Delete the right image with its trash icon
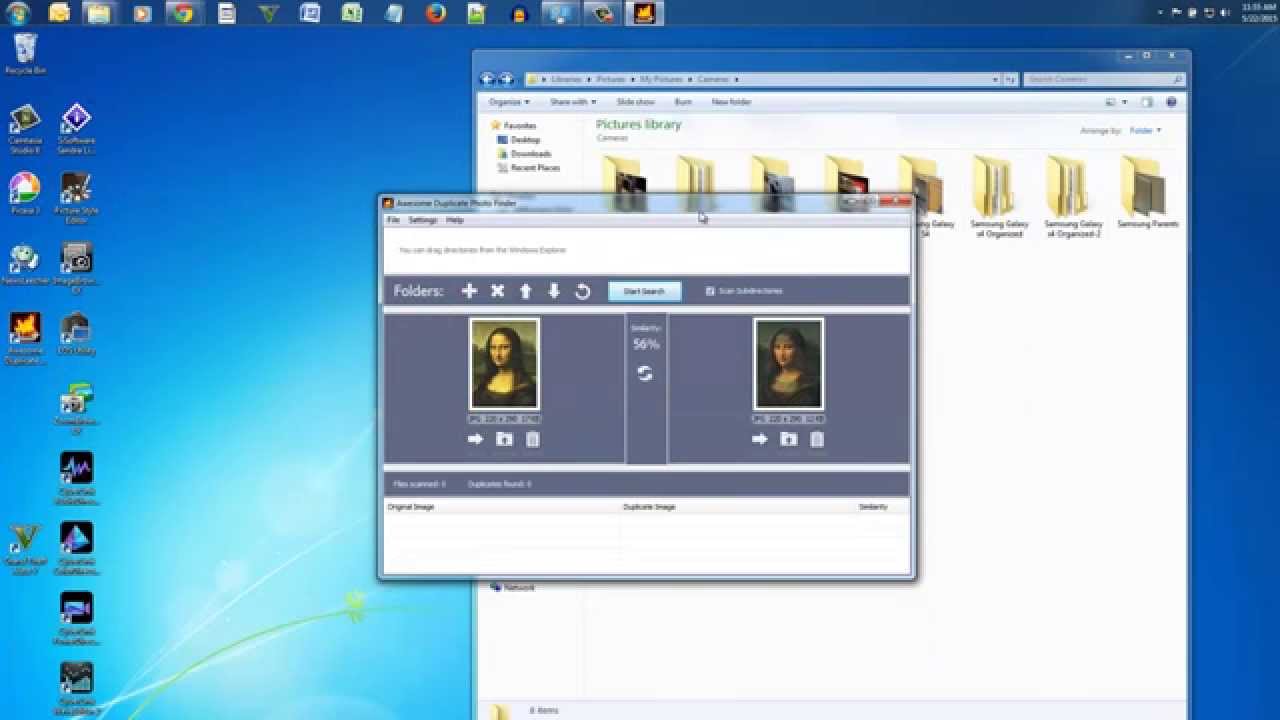The height and width of the screenshot is (720, 1280). pyautogui.click(x=817, y=439)
